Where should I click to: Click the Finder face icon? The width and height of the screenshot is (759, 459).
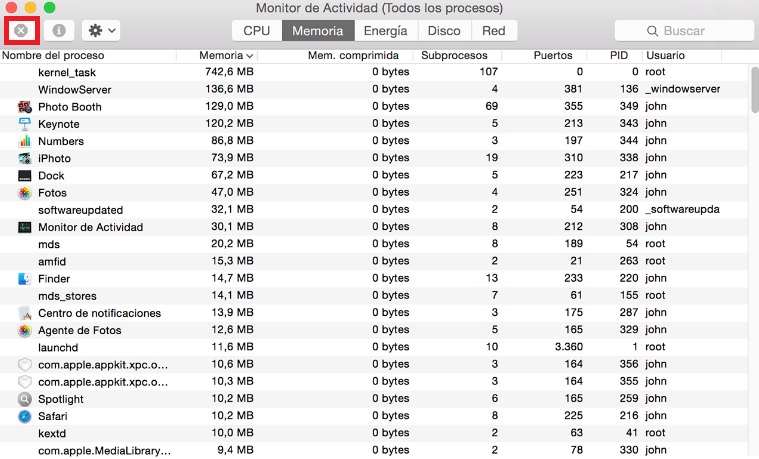pos(25,278)
